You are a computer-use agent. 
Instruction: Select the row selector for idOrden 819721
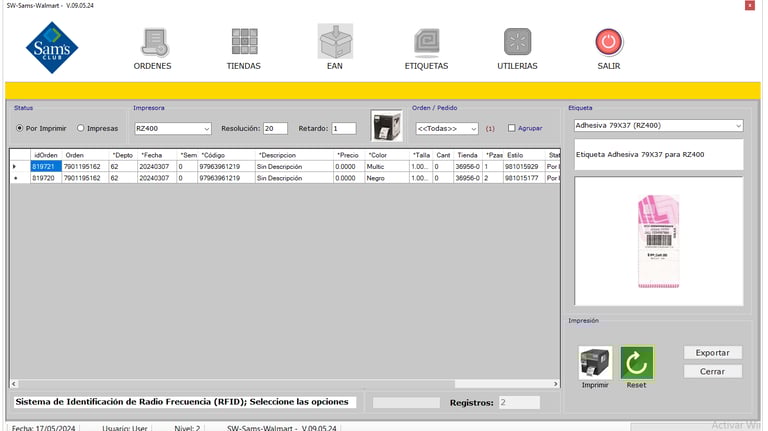coord(20,167)
